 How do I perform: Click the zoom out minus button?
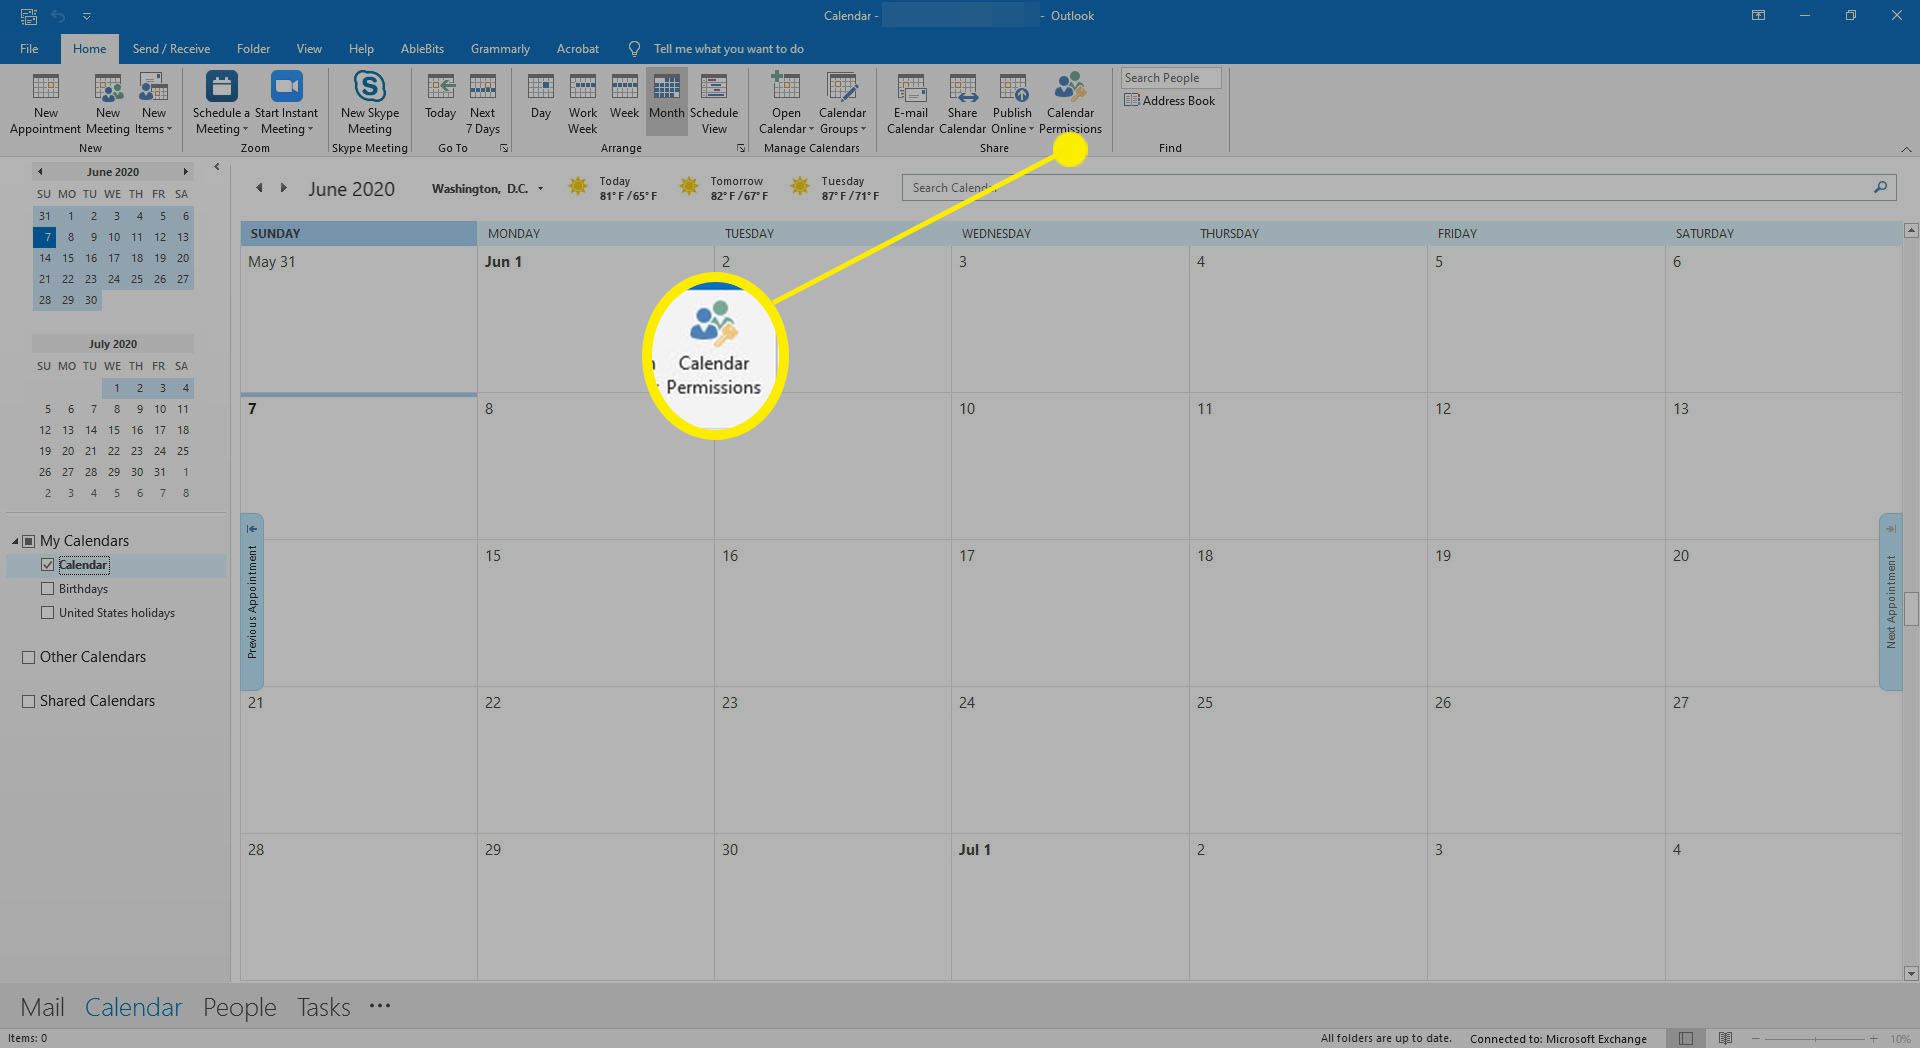click(1755, 1039)
